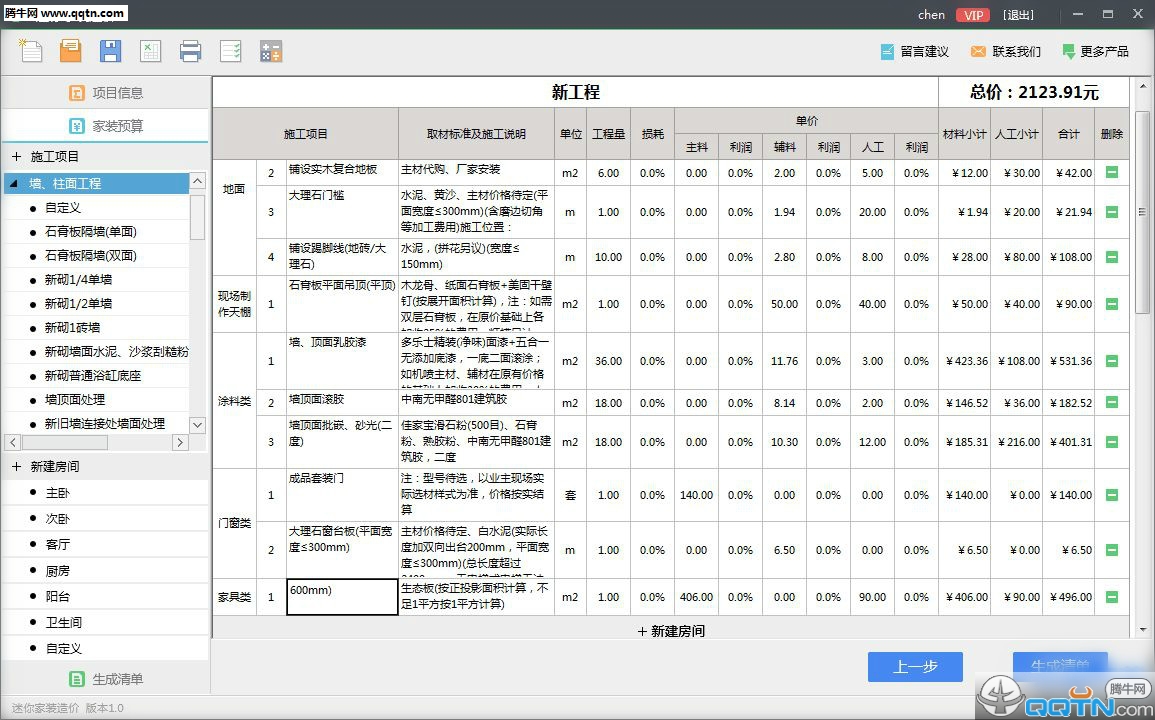Image resolution: width=1155 pixels, height=720 pixels.
Task: Delete 墙顶面滚胶 row
Action: pyautogui.click(x=1112, y=402)
